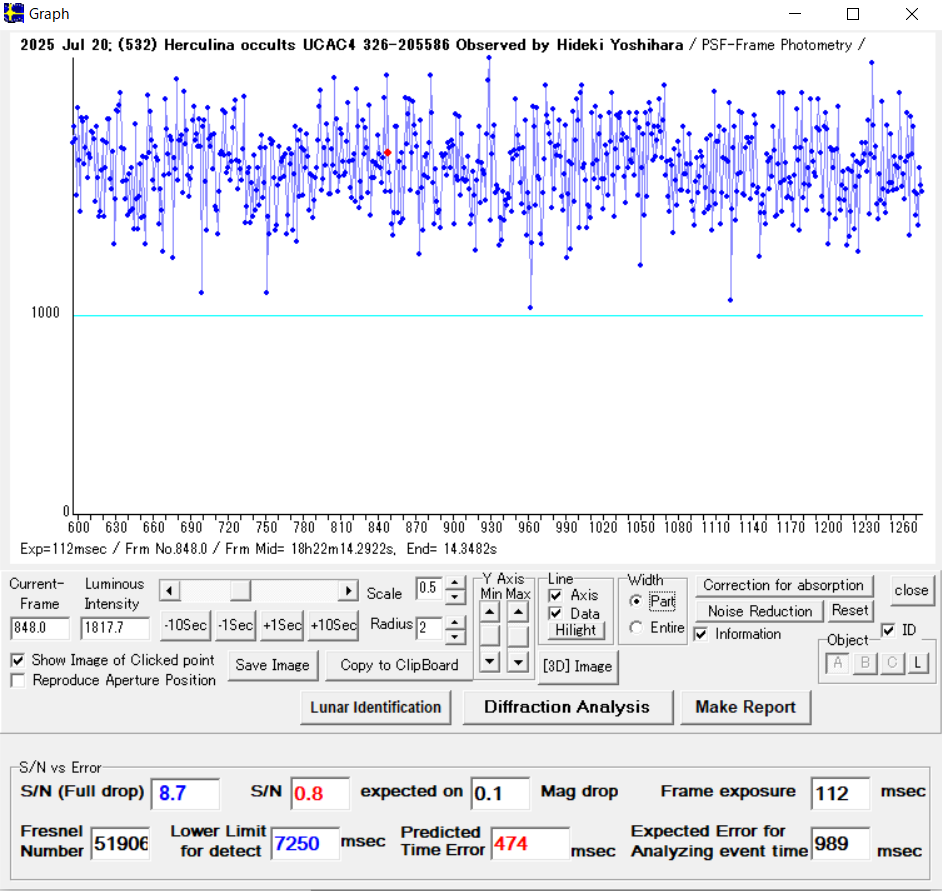Click the Mag drop input field
The width and height of the screenshot is (942, 891).
pos(499,792)
